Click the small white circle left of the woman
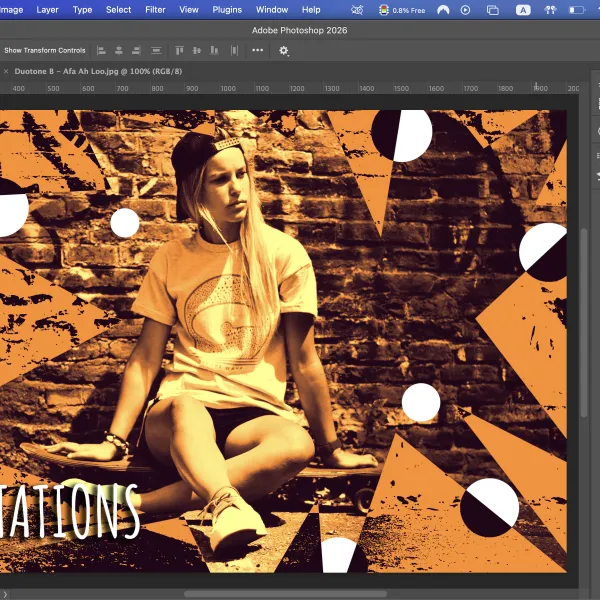Screen dimensions: 600x600 [x=125, y=223]
